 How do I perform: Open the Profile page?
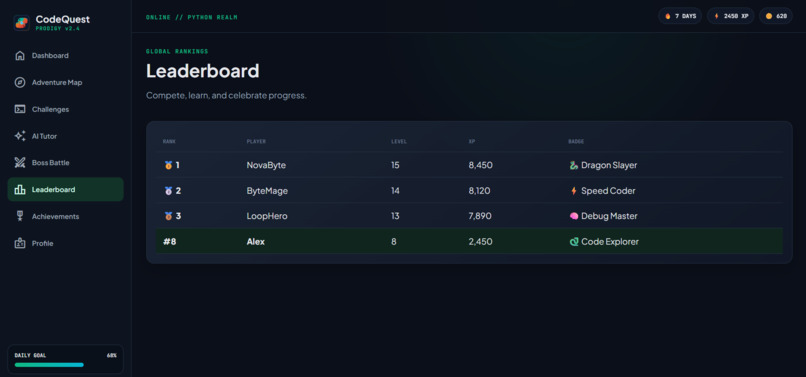65,243
